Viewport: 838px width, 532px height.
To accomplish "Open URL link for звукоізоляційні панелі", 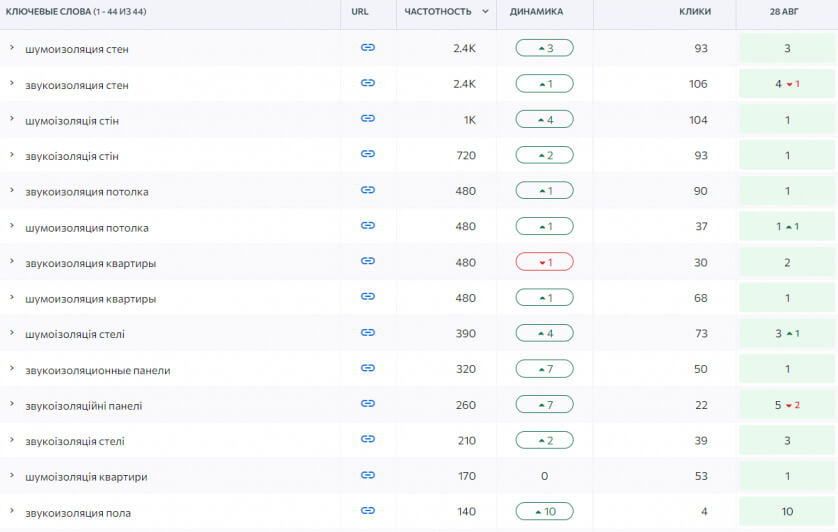I will [x=368, y=404].
